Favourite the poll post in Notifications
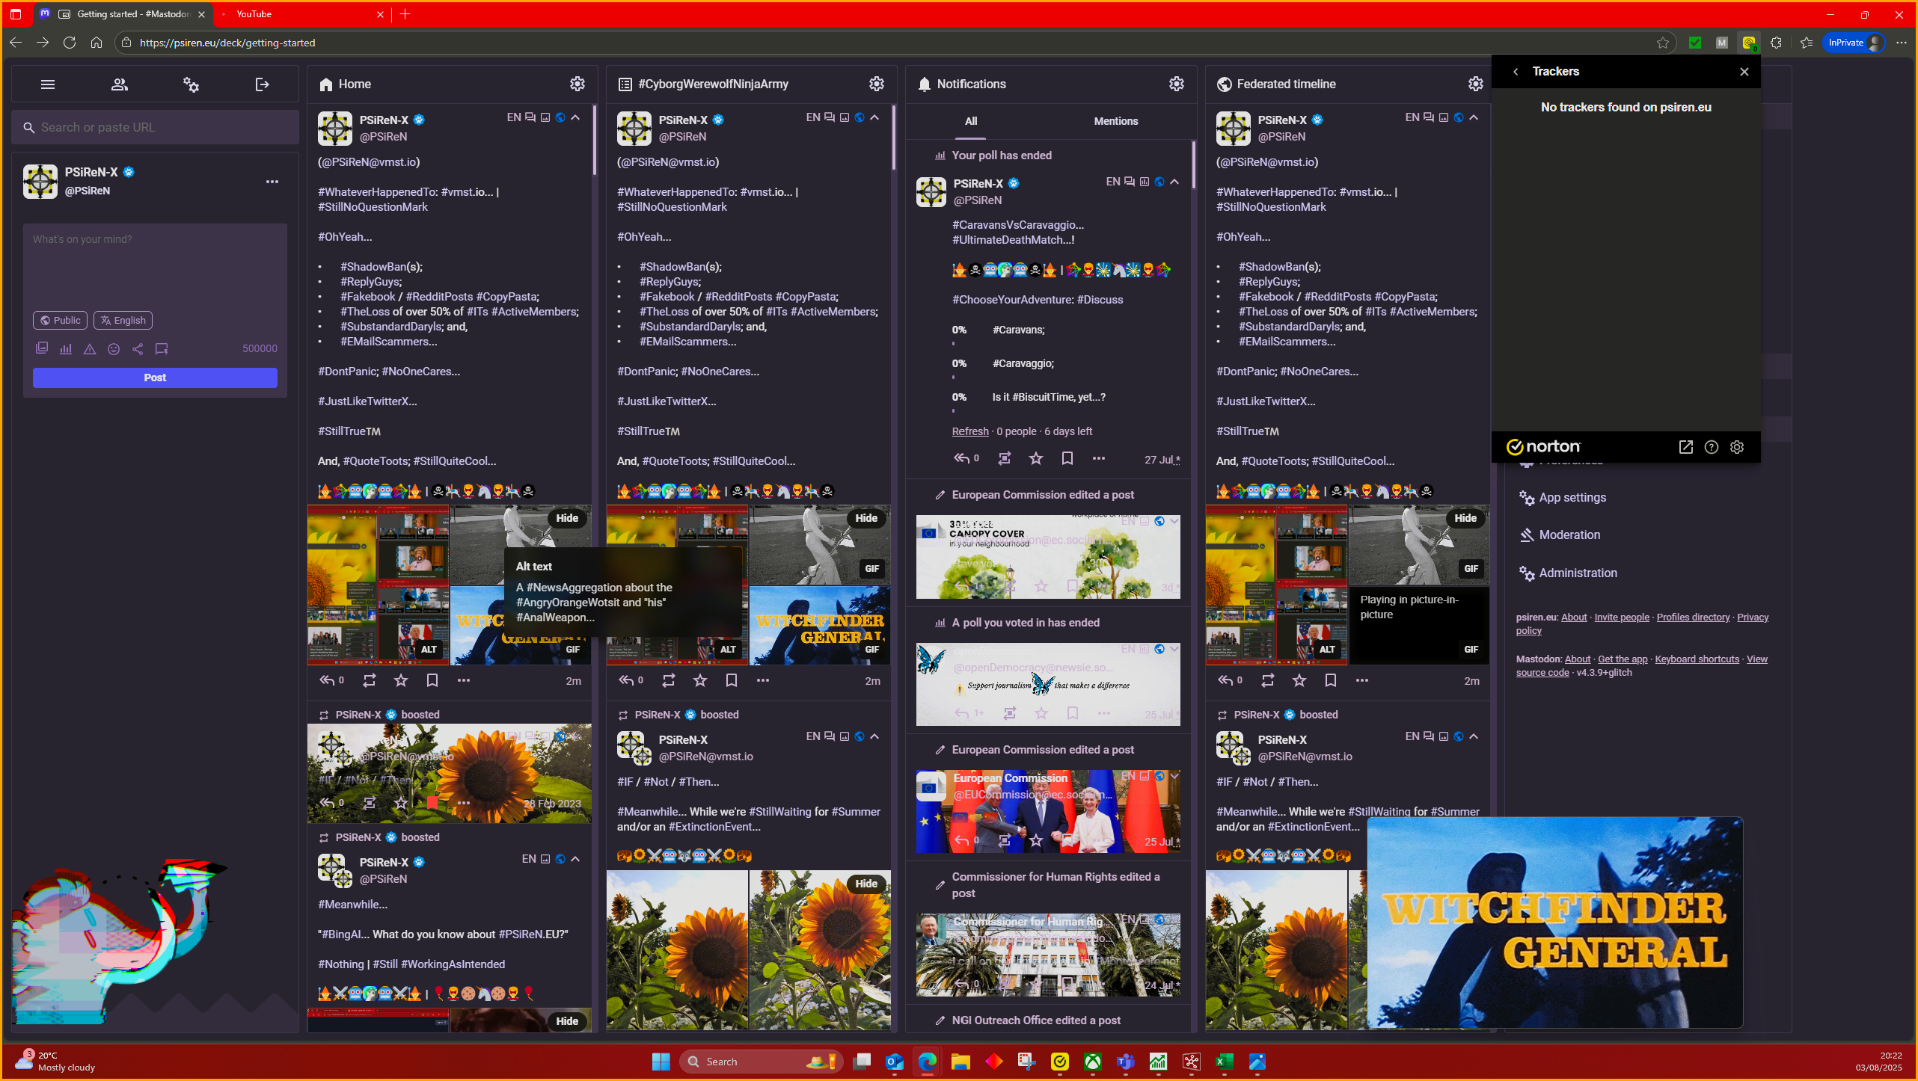 1036,459
